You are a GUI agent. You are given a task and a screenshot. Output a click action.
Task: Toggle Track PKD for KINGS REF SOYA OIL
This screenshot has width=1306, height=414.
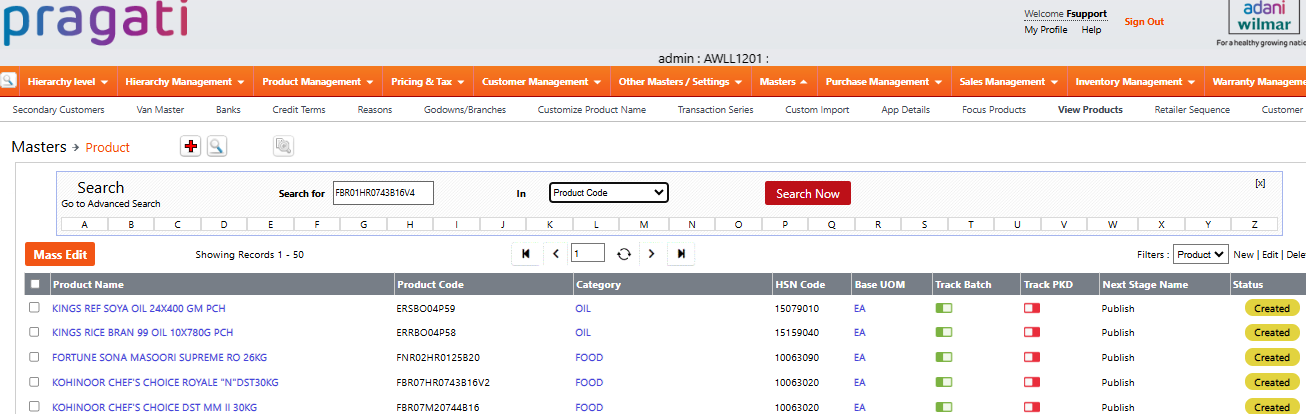coord(1032,308)
